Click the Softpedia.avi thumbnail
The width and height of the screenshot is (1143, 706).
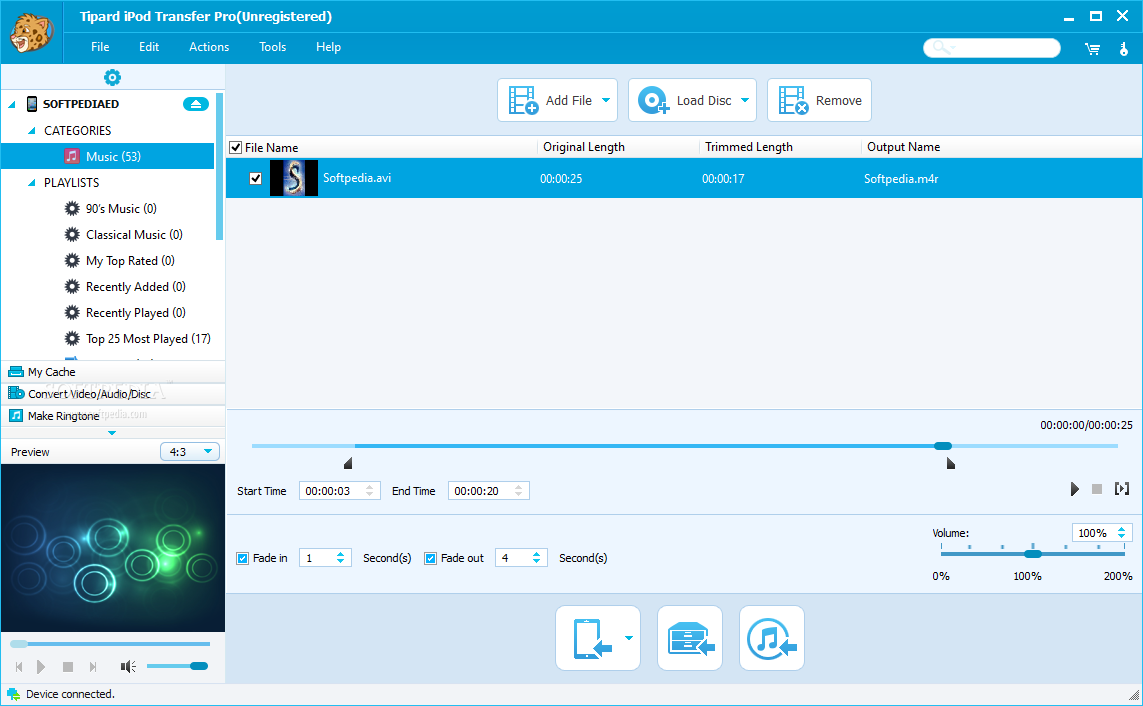click(294, 179)
